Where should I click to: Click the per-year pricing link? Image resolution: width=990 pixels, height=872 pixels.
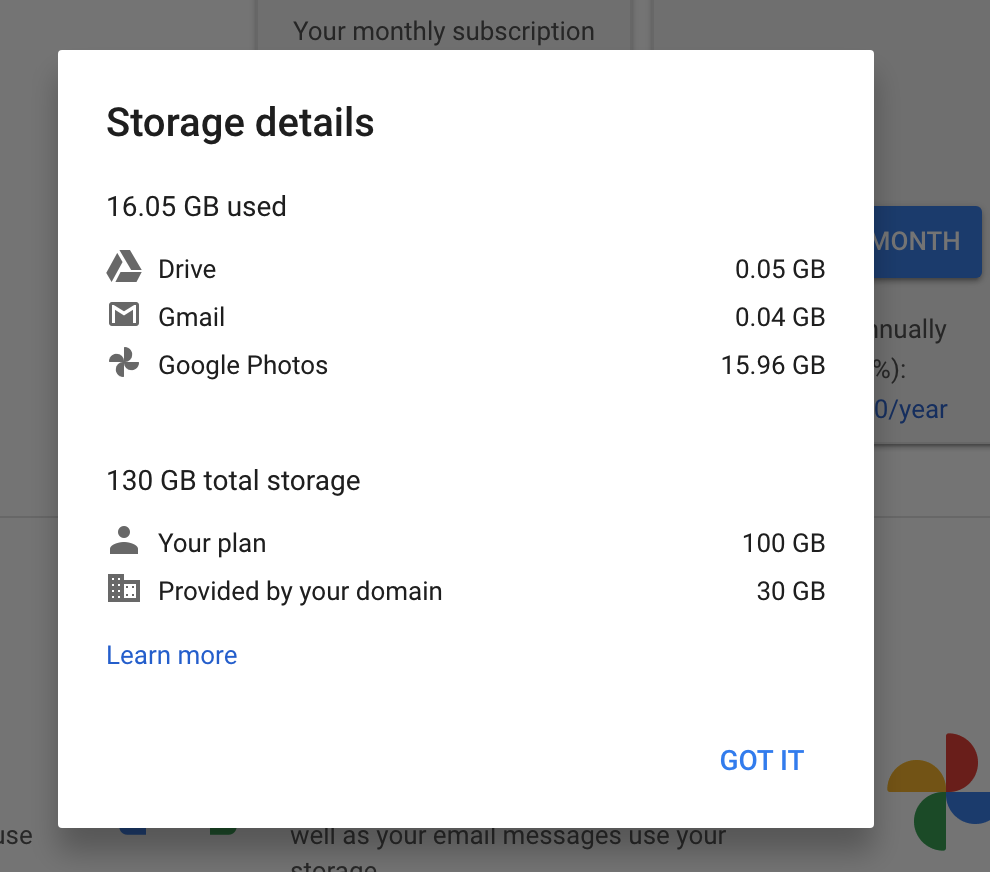(x=910, y=409)
